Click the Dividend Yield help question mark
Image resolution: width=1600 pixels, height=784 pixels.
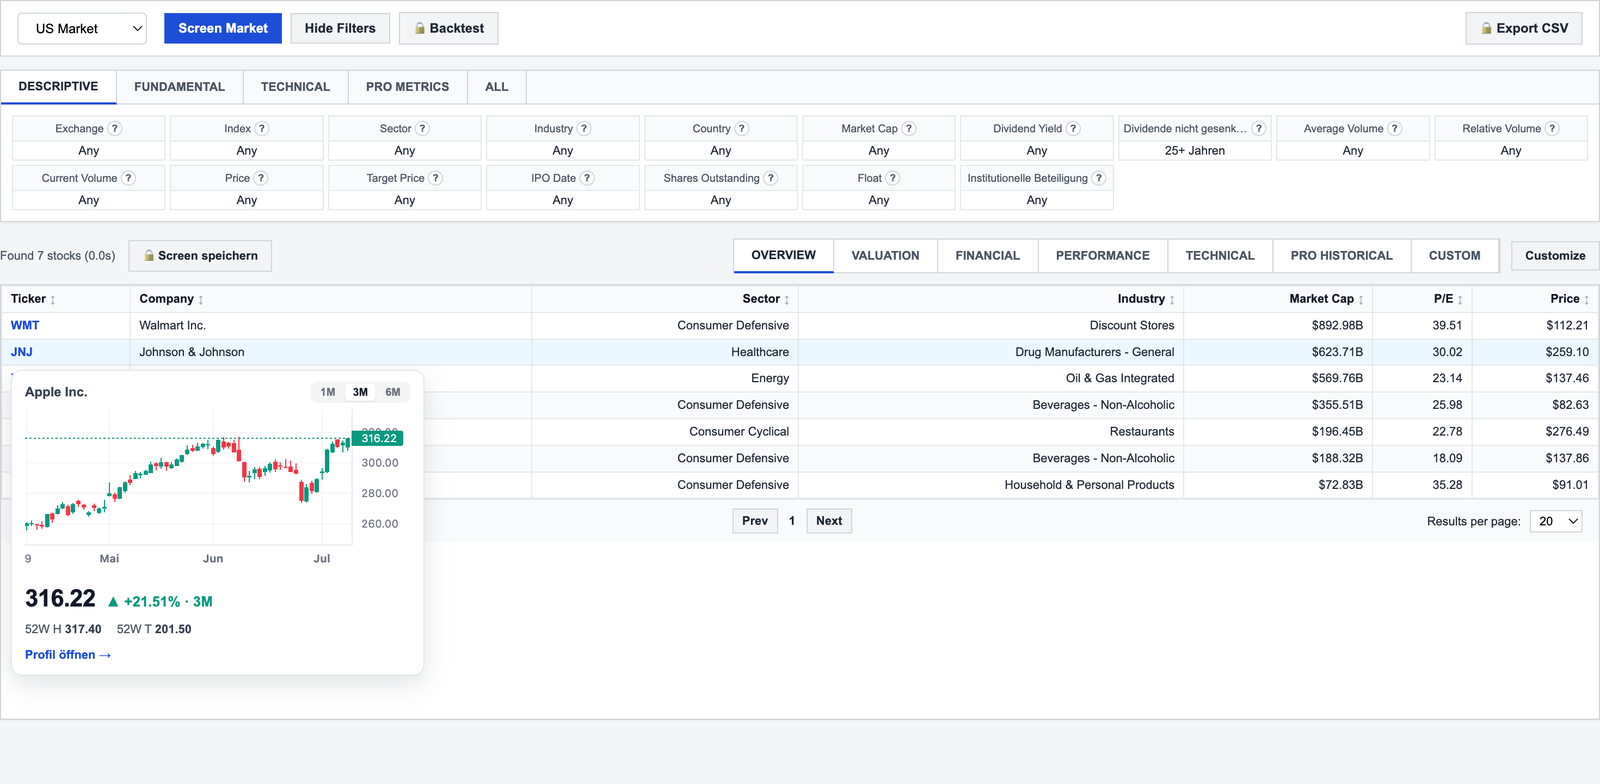point(1073,128)
